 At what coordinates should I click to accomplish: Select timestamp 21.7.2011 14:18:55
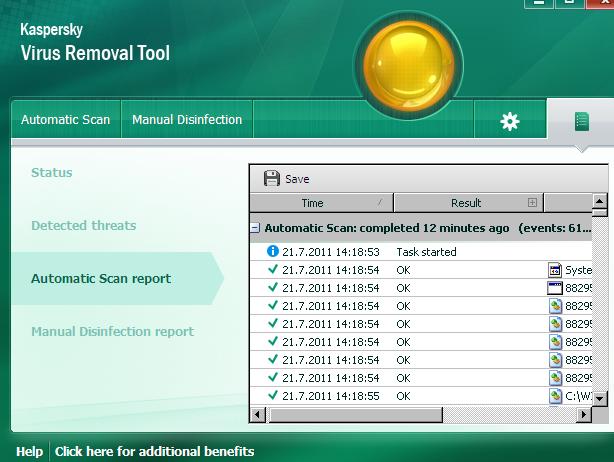click(x=330, y=396)
